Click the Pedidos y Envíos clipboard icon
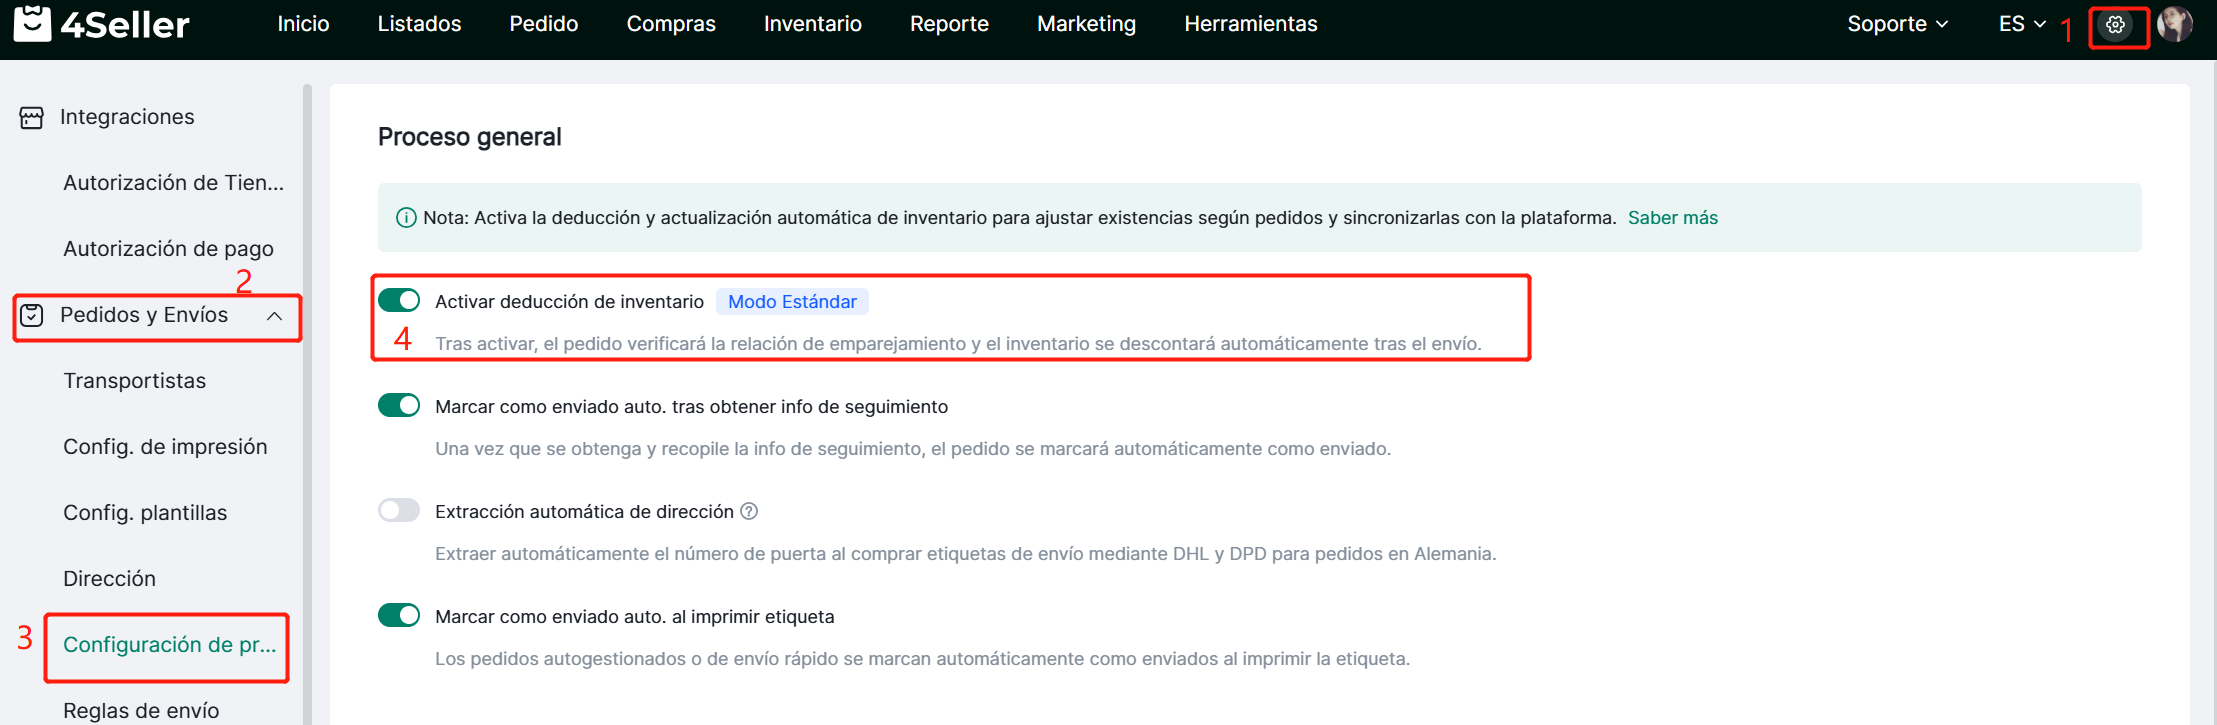 coord(32,316)
